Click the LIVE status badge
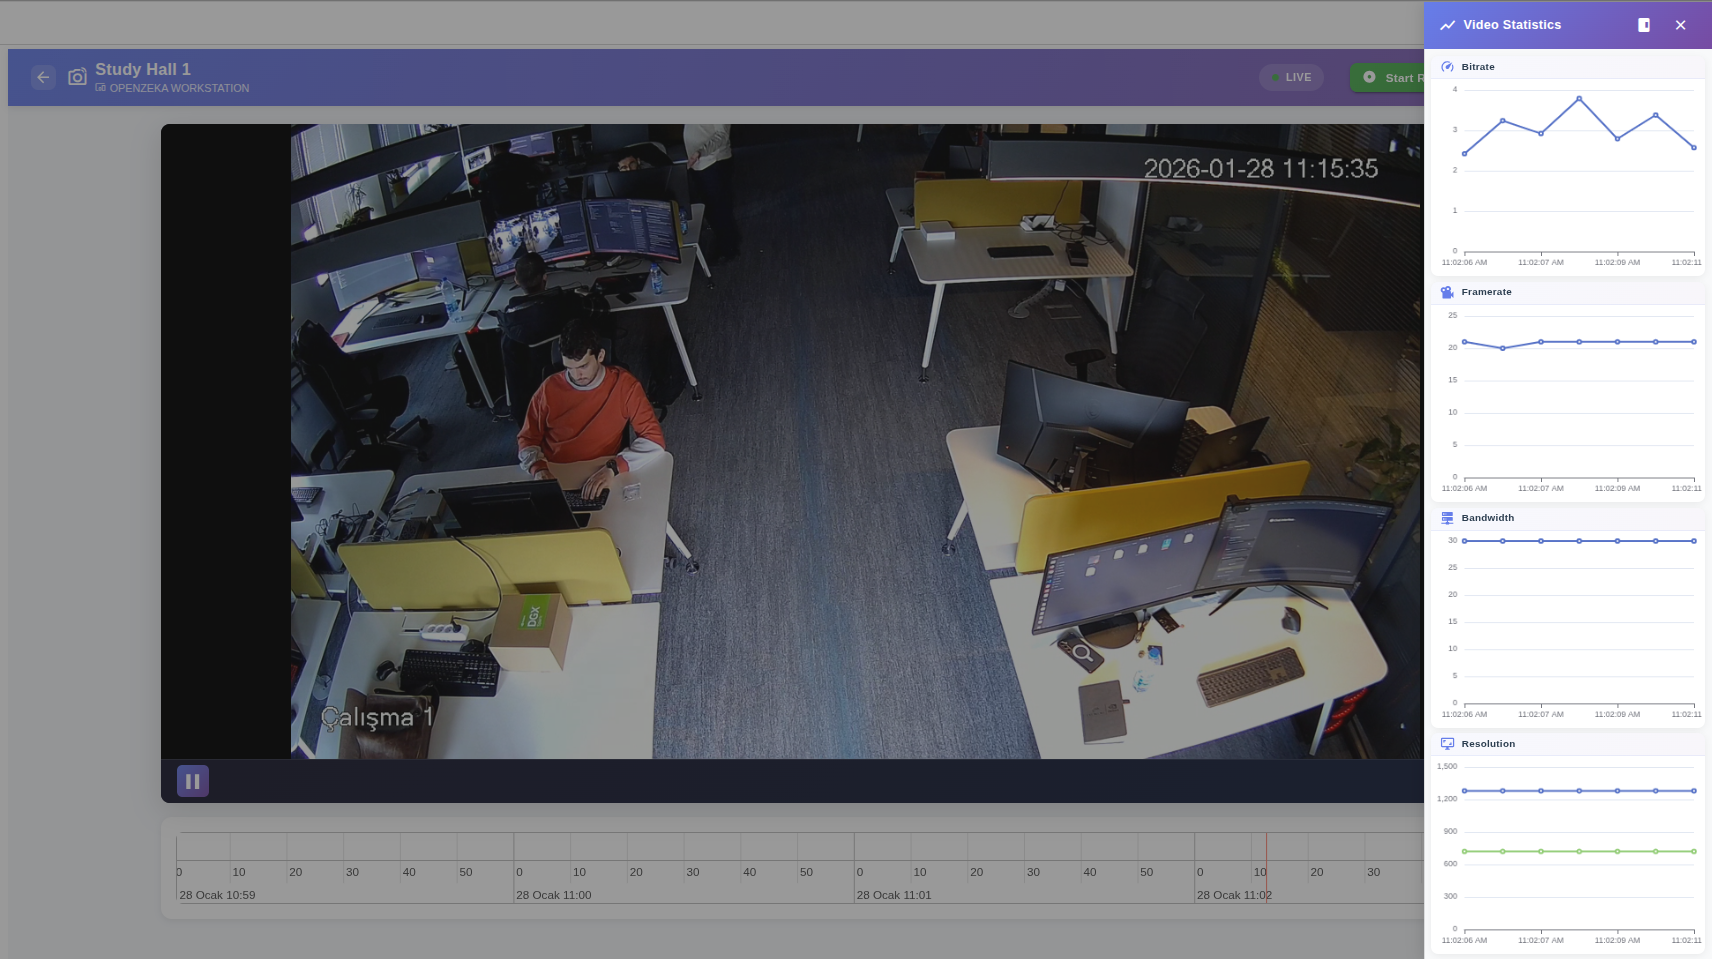This screenshot has width=1712, height=959. [x=1291, y=77]
